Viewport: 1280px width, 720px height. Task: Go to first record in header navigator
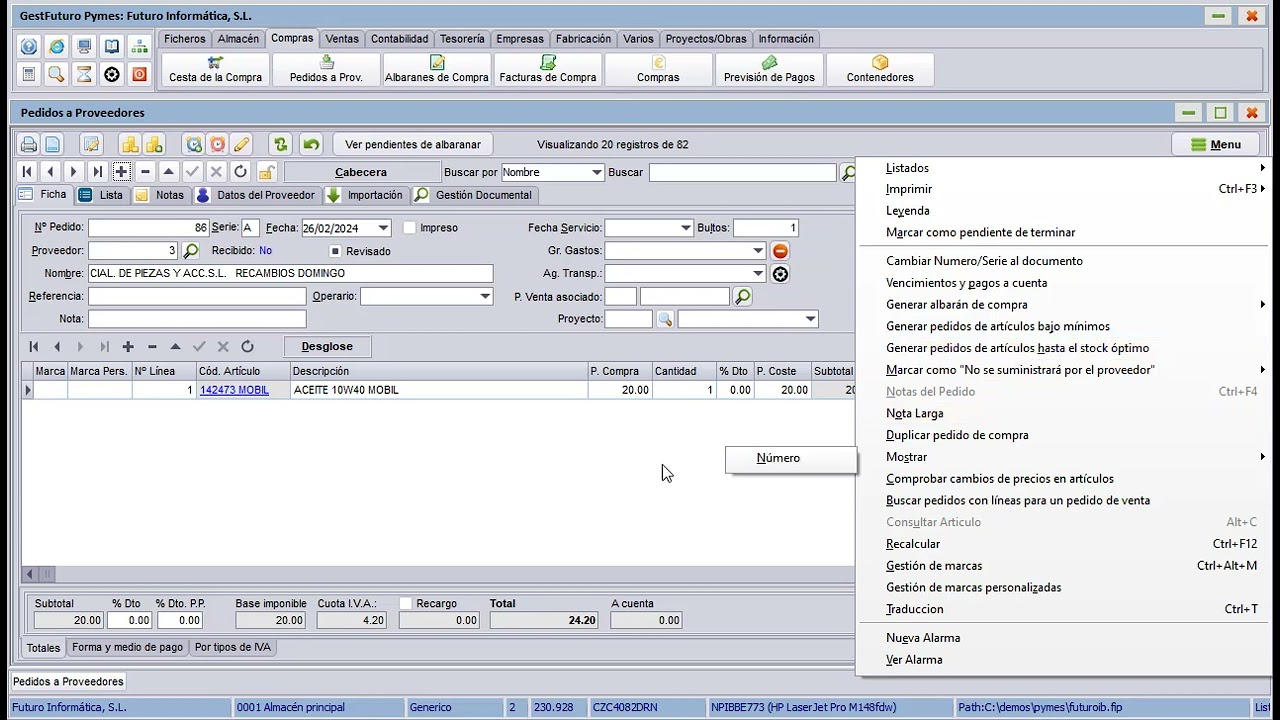click(x=27, y=172)
